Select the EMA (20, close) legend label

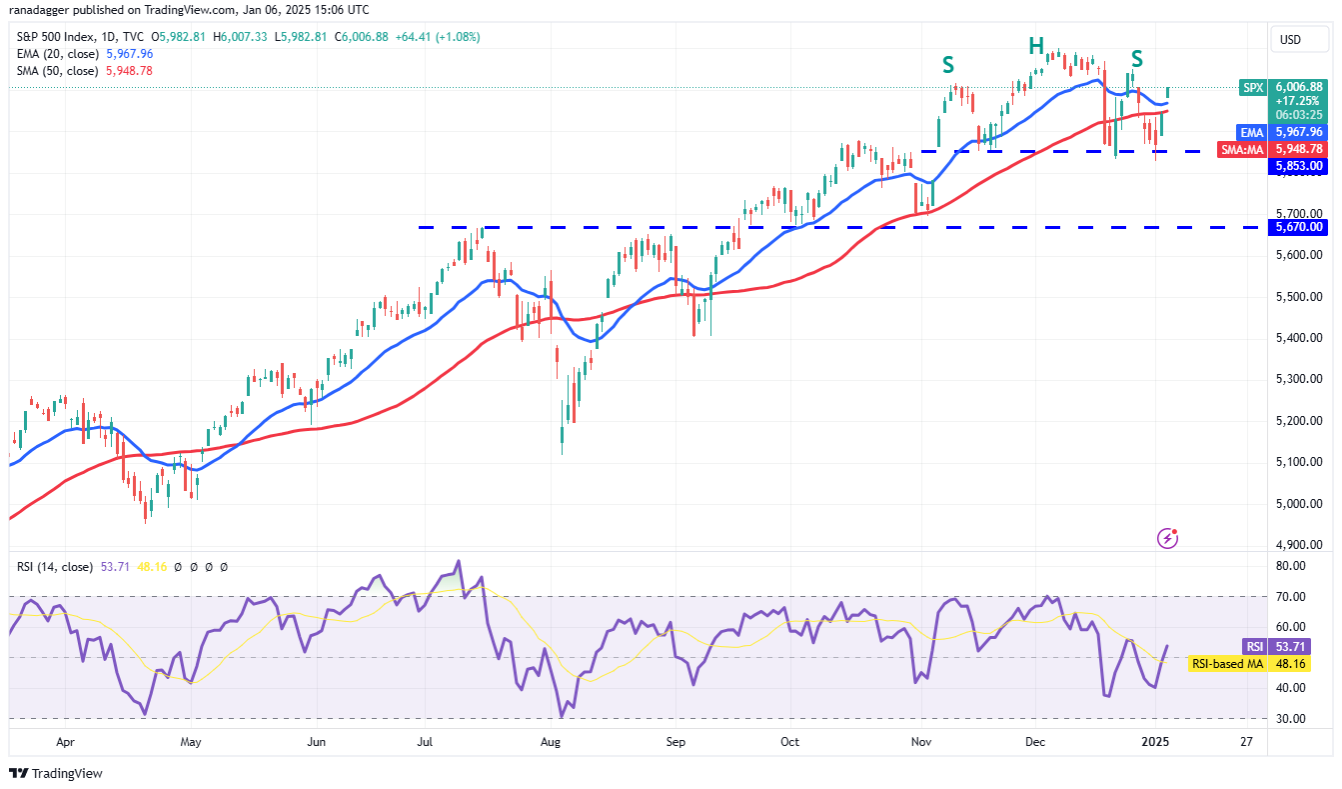click(58, 54)
